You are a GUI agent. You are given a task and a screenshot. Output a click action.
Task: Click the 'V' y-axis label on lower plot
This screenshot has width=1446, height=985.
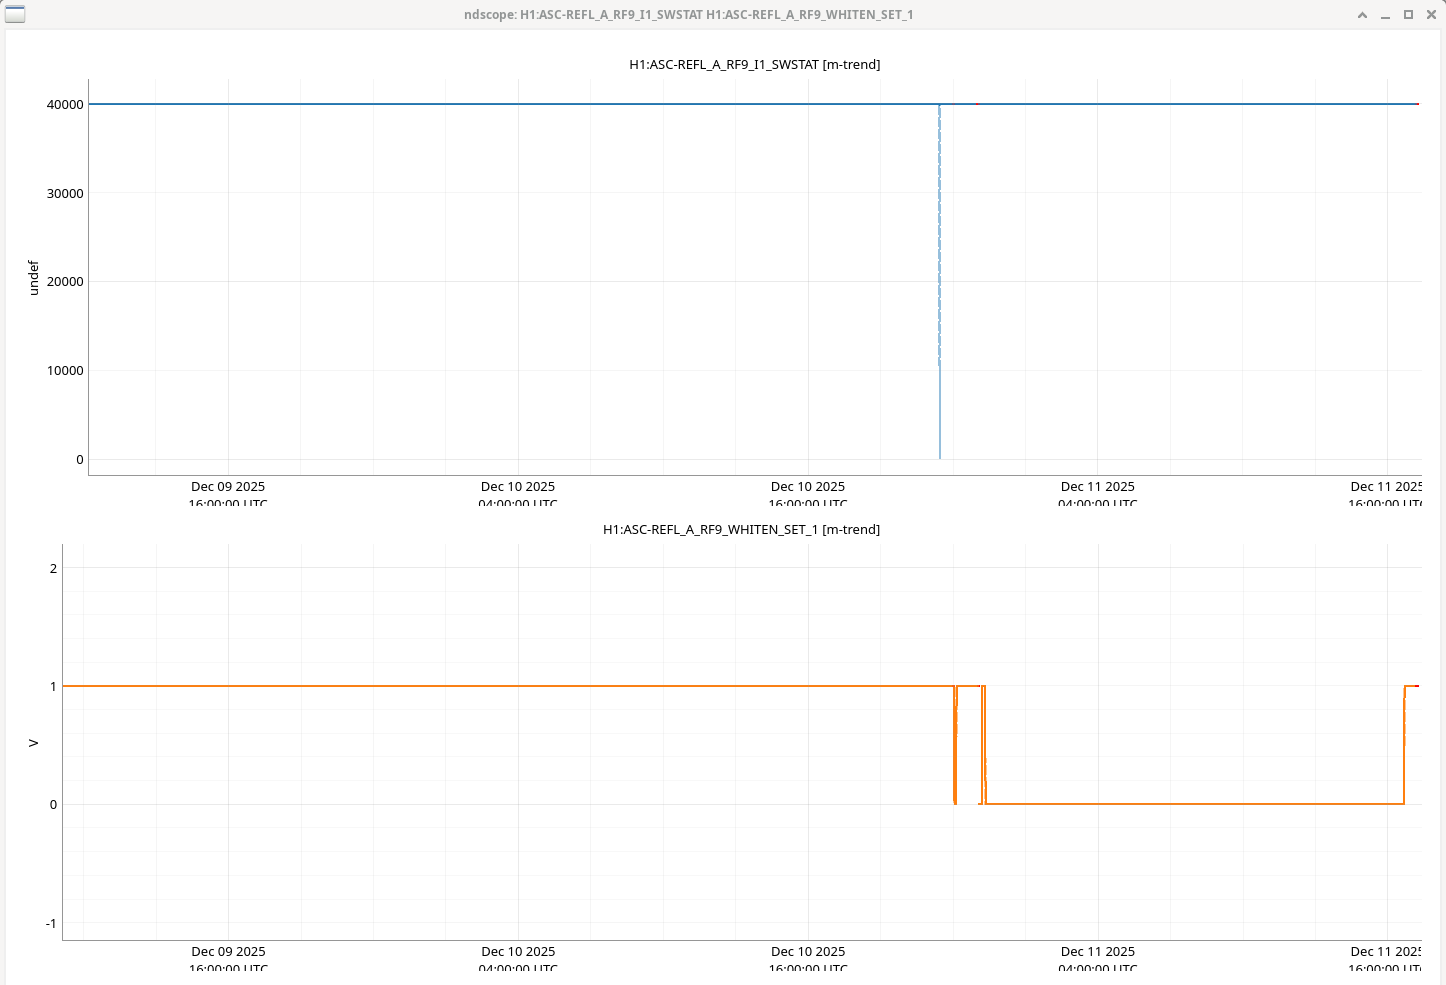coord(33,743)
